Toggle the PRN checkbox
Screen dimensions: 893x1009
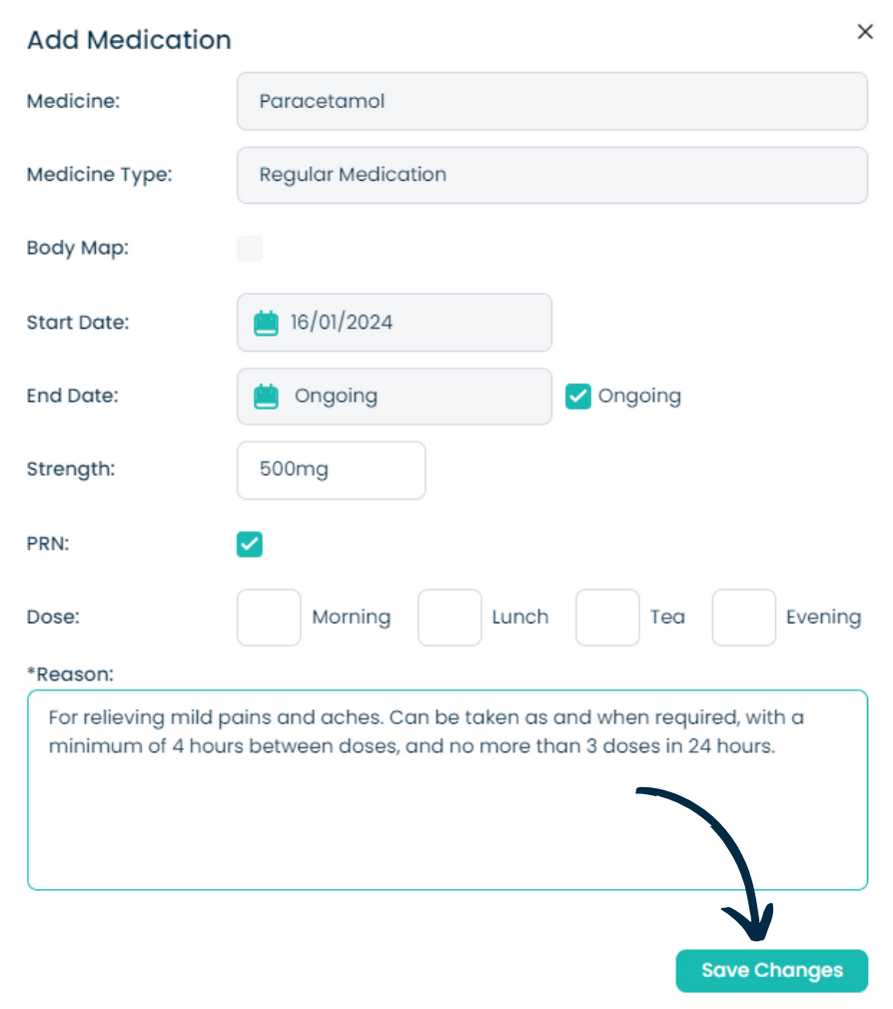point(250,544)
